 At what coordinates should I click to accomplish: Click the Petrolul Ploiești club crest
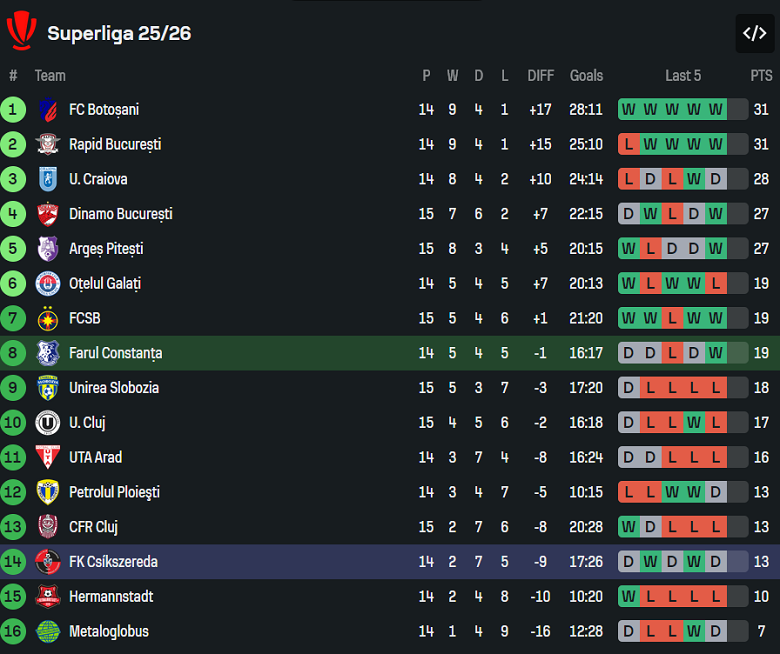click(x=47, y=492)
